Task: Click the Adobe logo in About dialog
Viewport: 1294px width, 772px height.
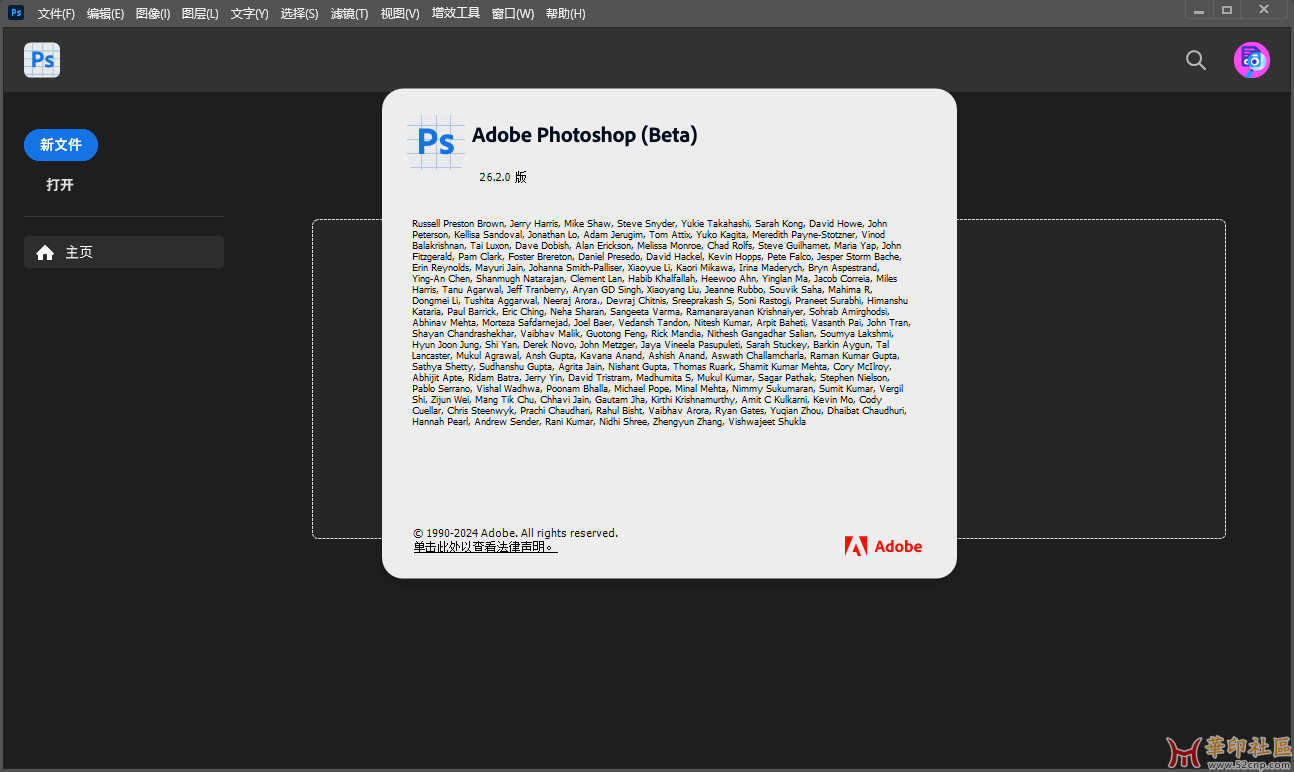Action: coord(883,546)
